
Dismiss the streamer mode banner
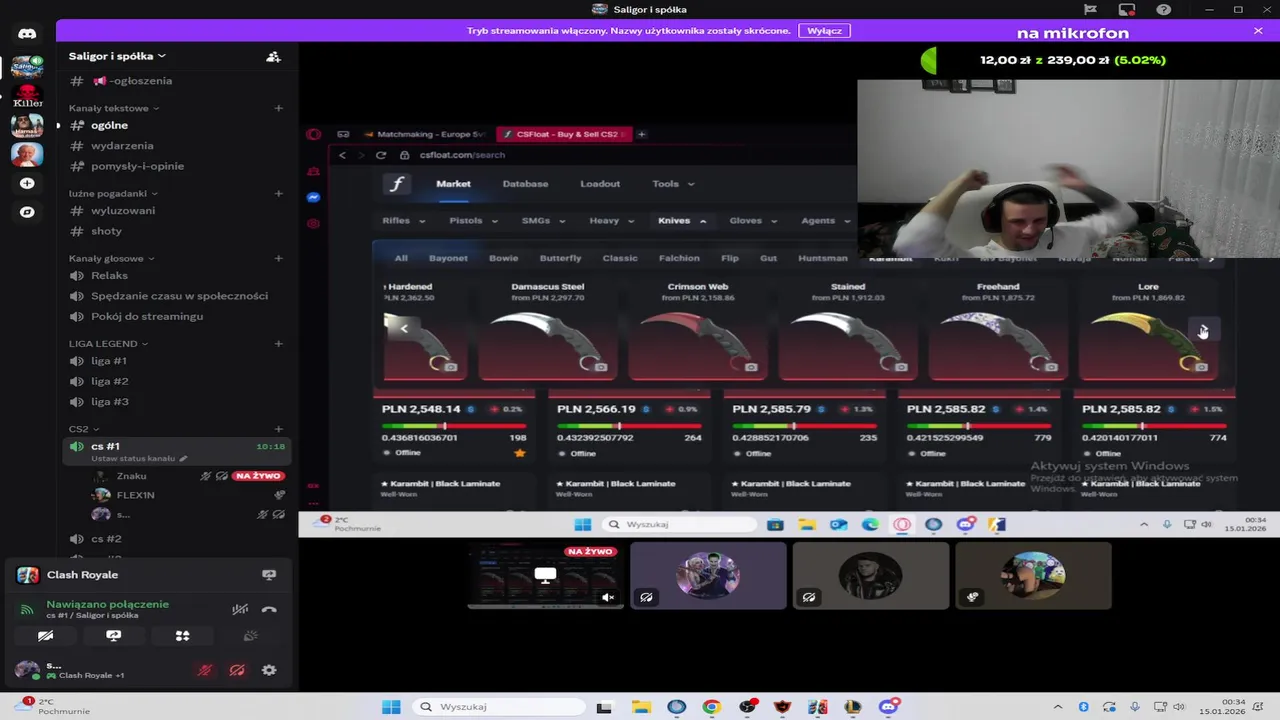coord(1258,31)
